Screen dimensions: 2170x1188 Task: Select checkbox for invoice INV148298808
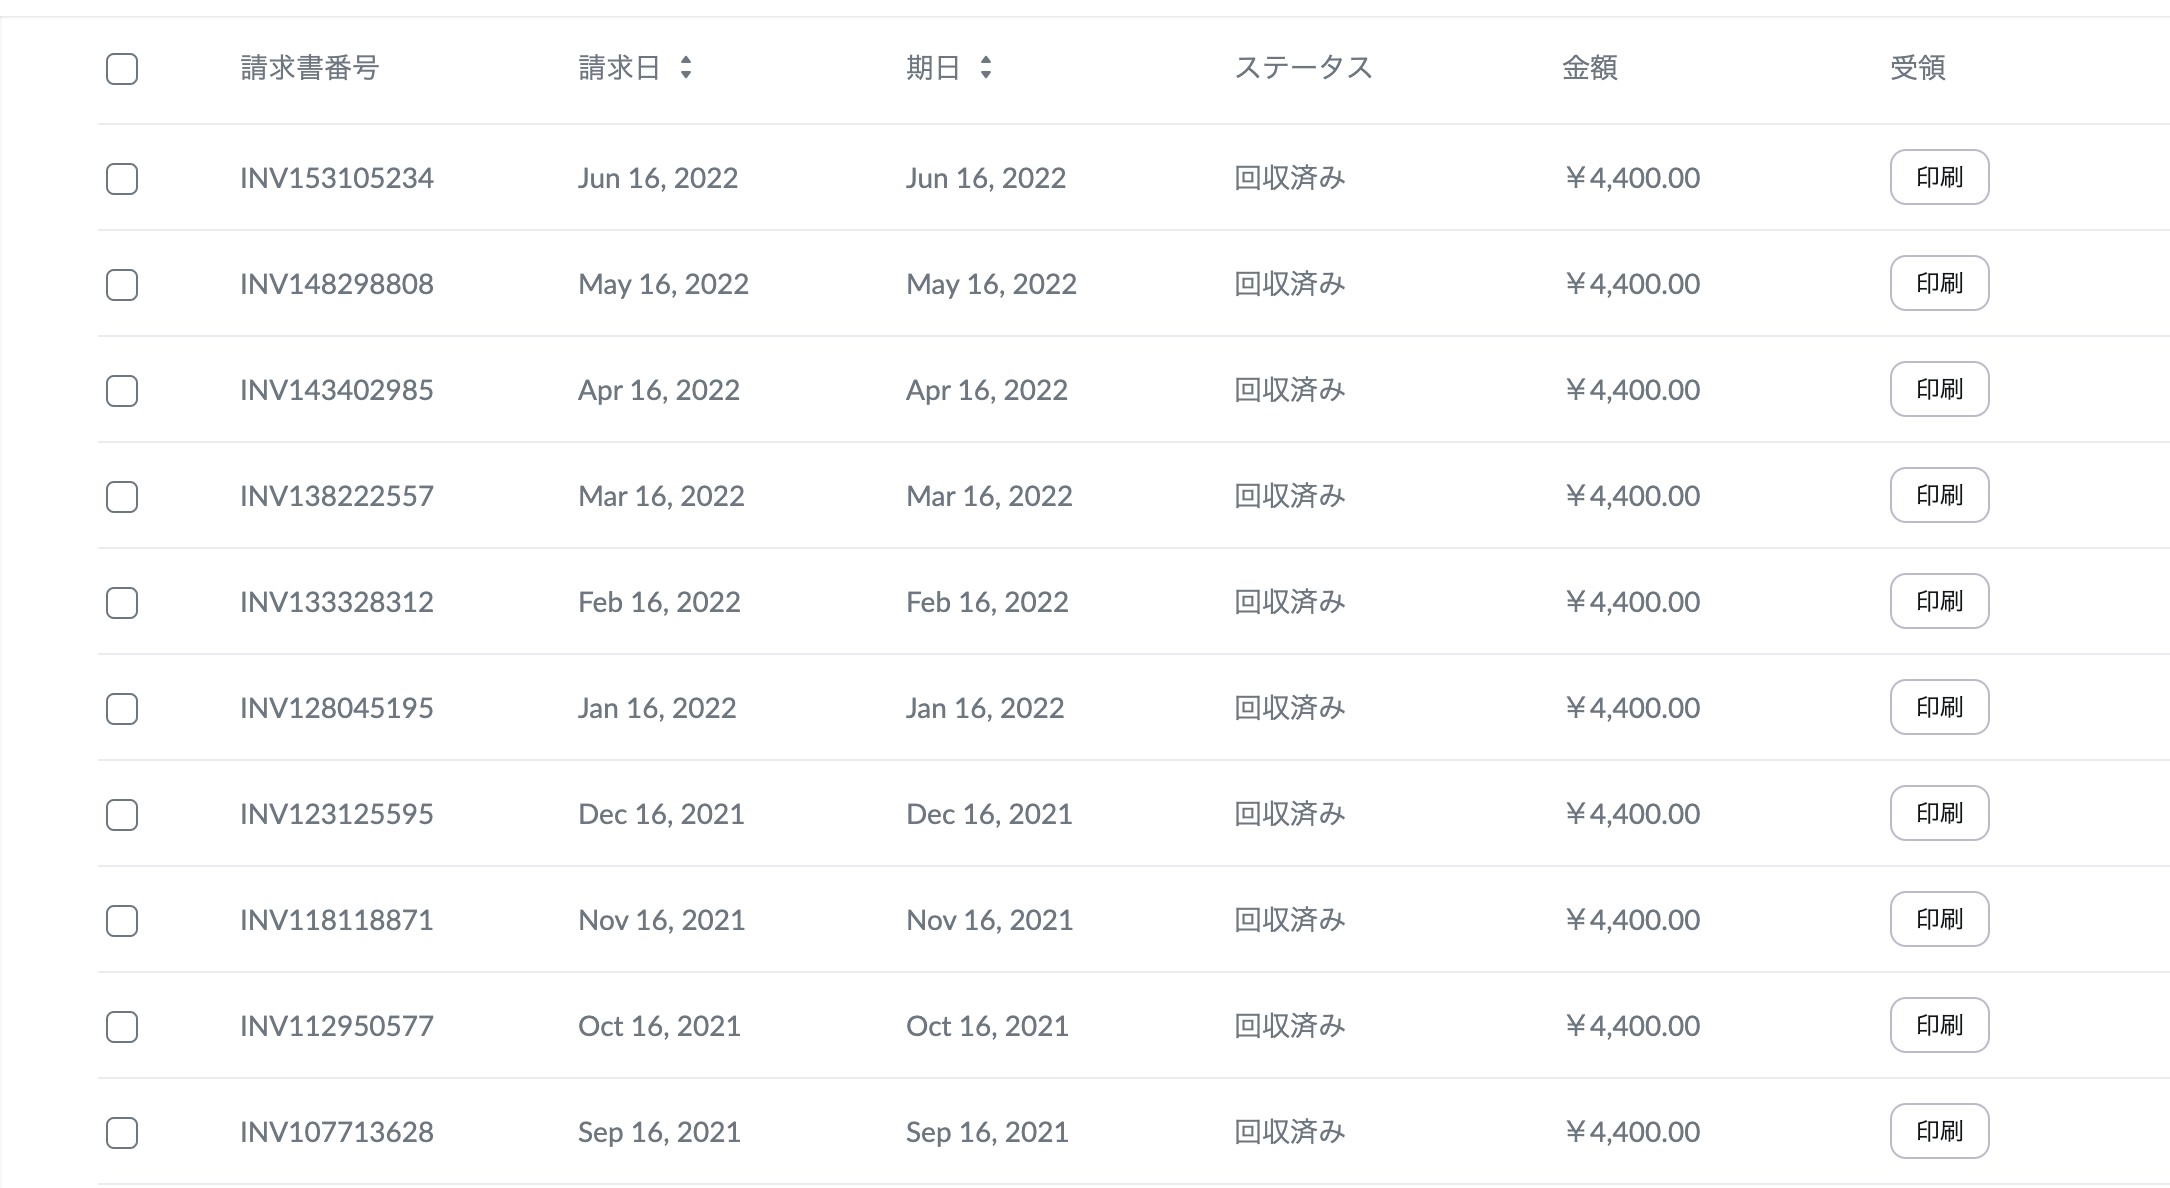point(122,285)
